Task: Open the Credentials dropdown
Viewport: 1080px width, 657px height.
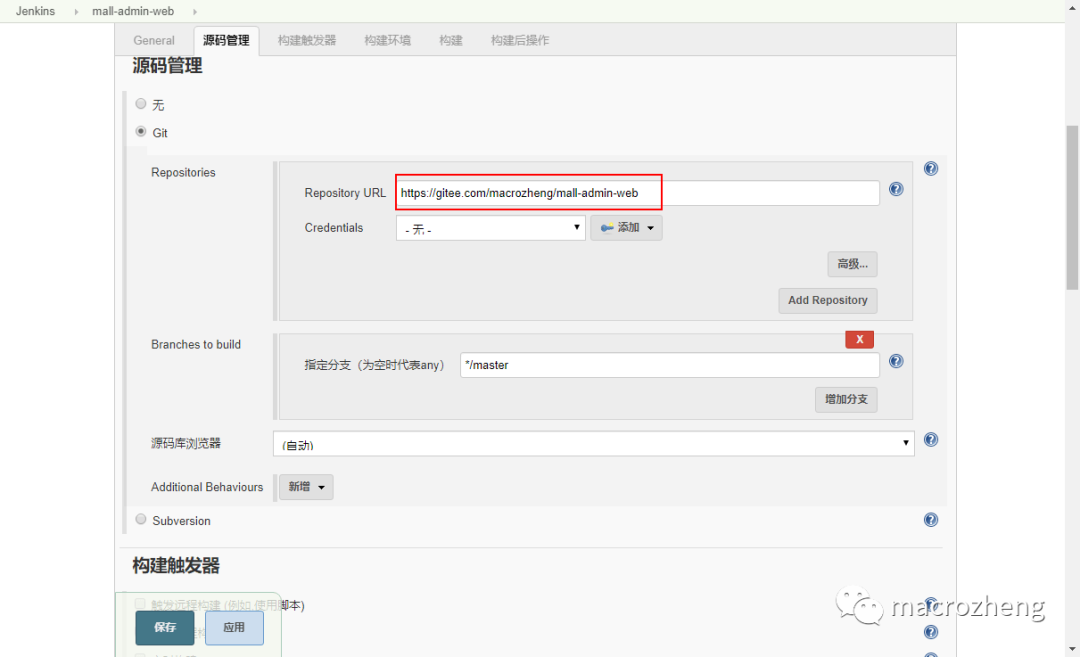Action: pyautogui.click(x=490, y=228)
